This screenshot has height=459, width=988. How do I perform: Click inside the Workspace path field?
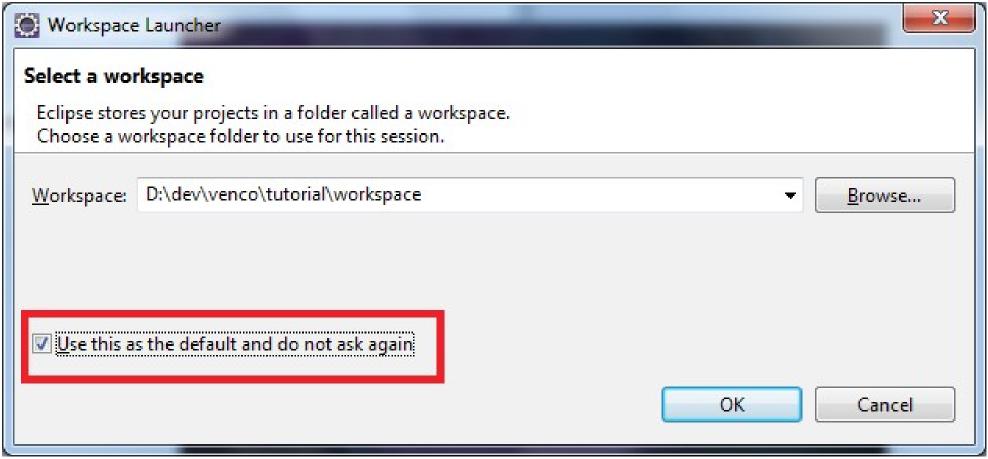[x=450, y=196]
